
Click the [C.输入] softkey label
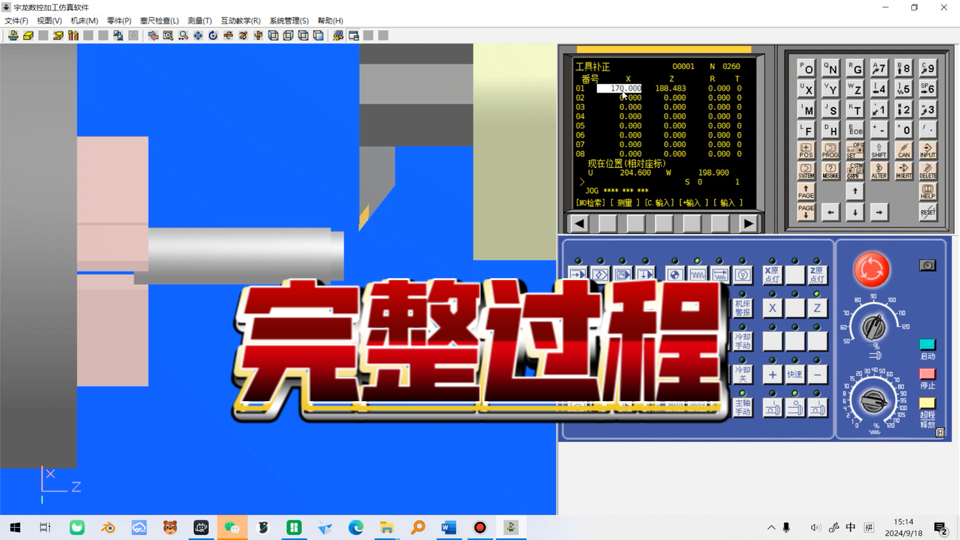(658, 203)
